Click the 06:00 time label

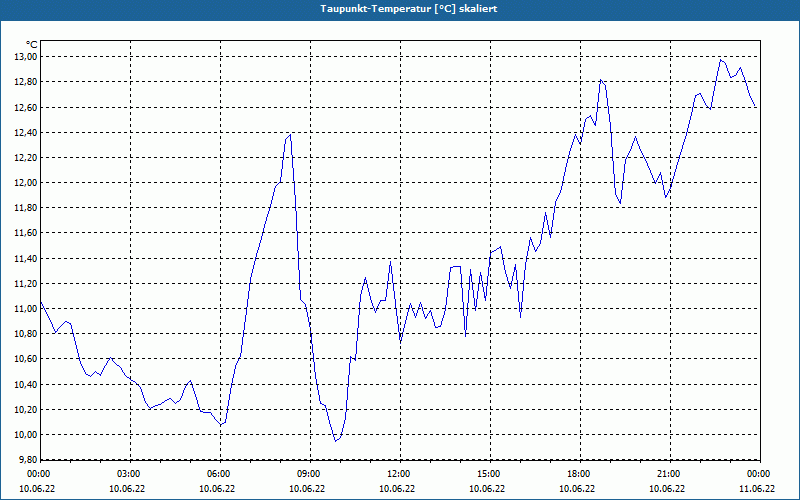(220, 474)
